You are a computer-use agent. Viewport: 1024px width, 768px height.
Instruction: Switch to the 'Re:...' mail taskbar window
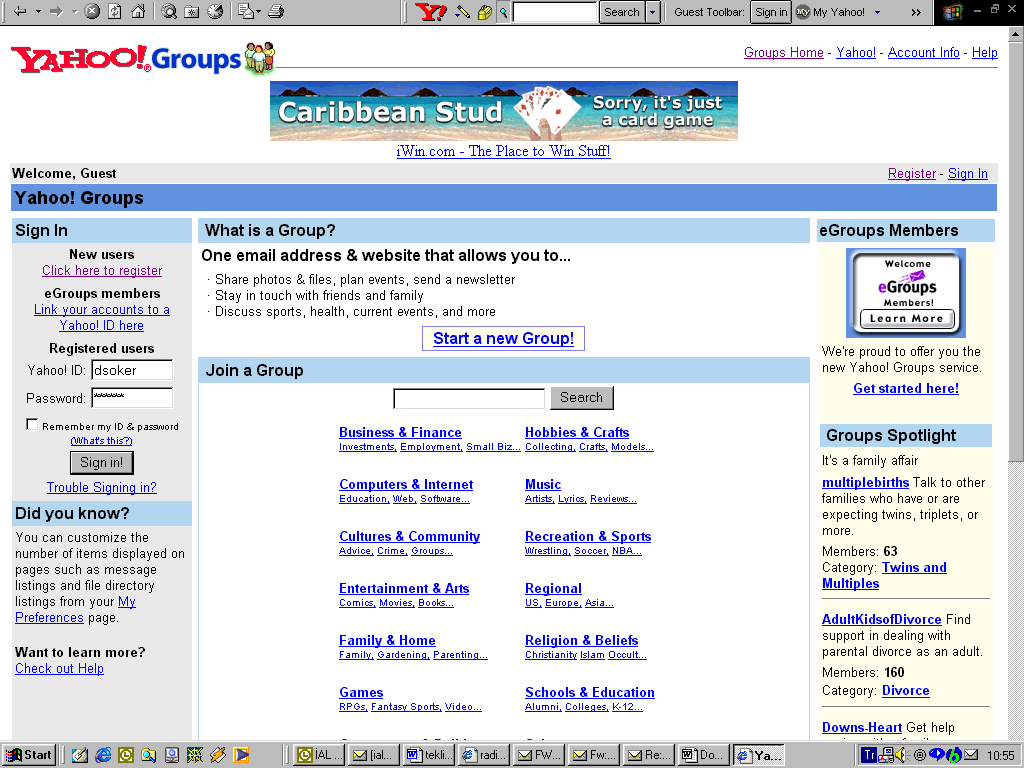pos(648,755)
